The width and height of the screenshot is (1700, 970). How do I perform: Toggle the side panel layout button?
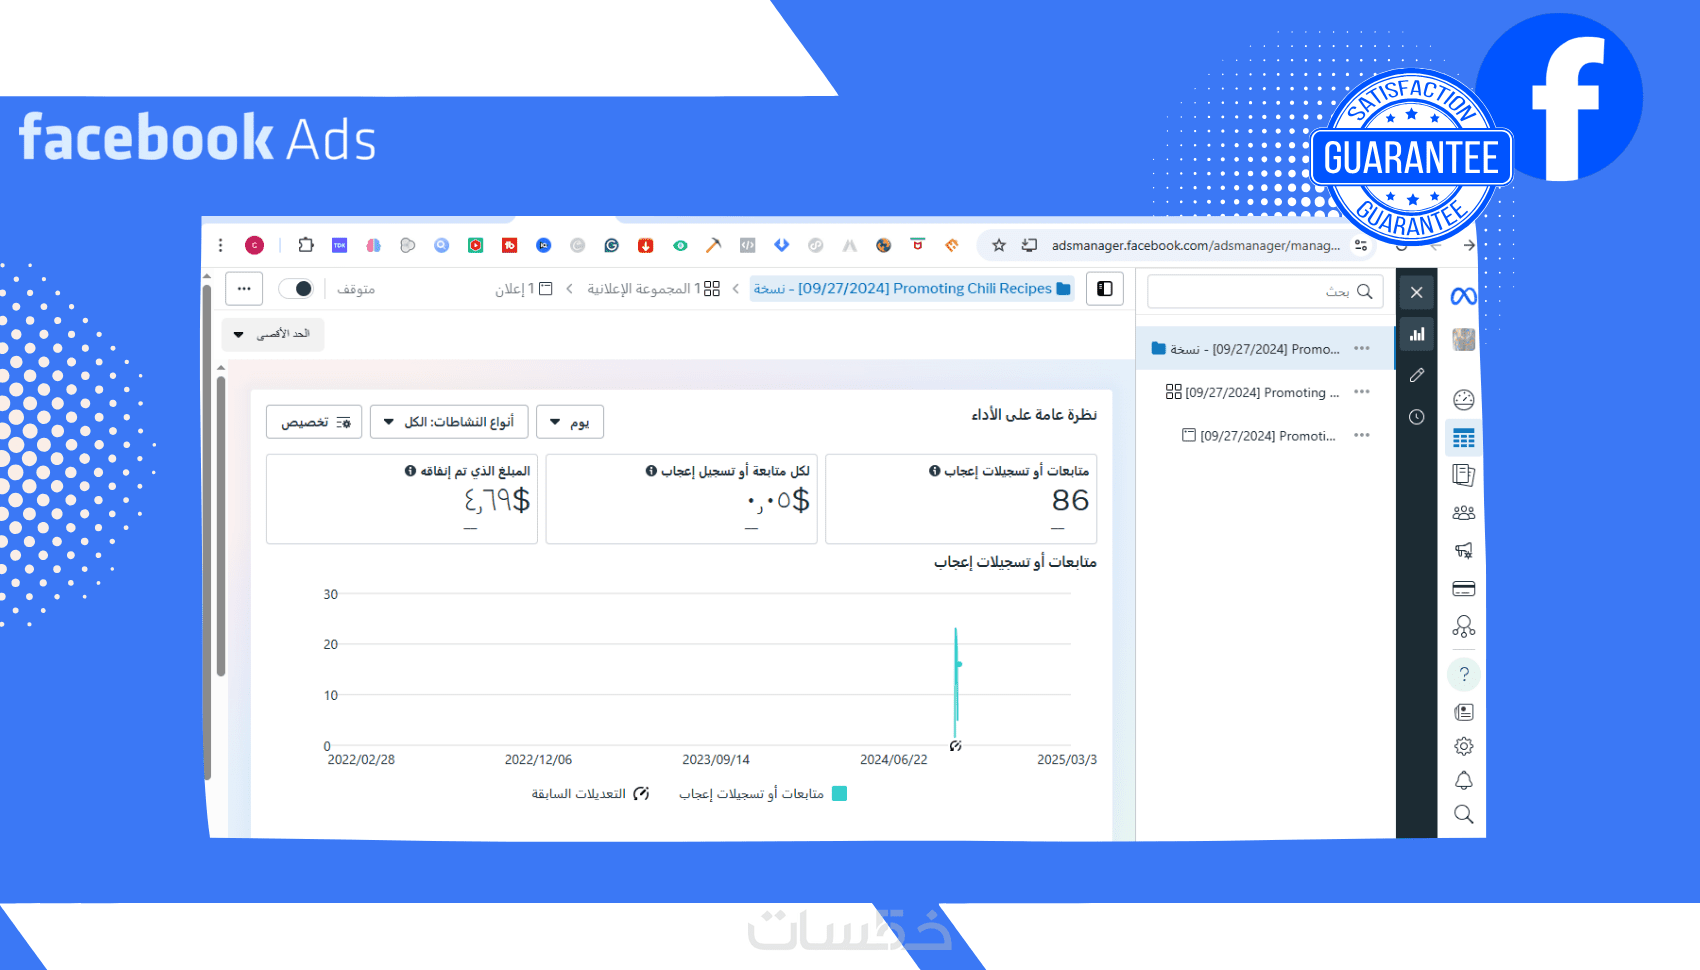pos(1104,289)
